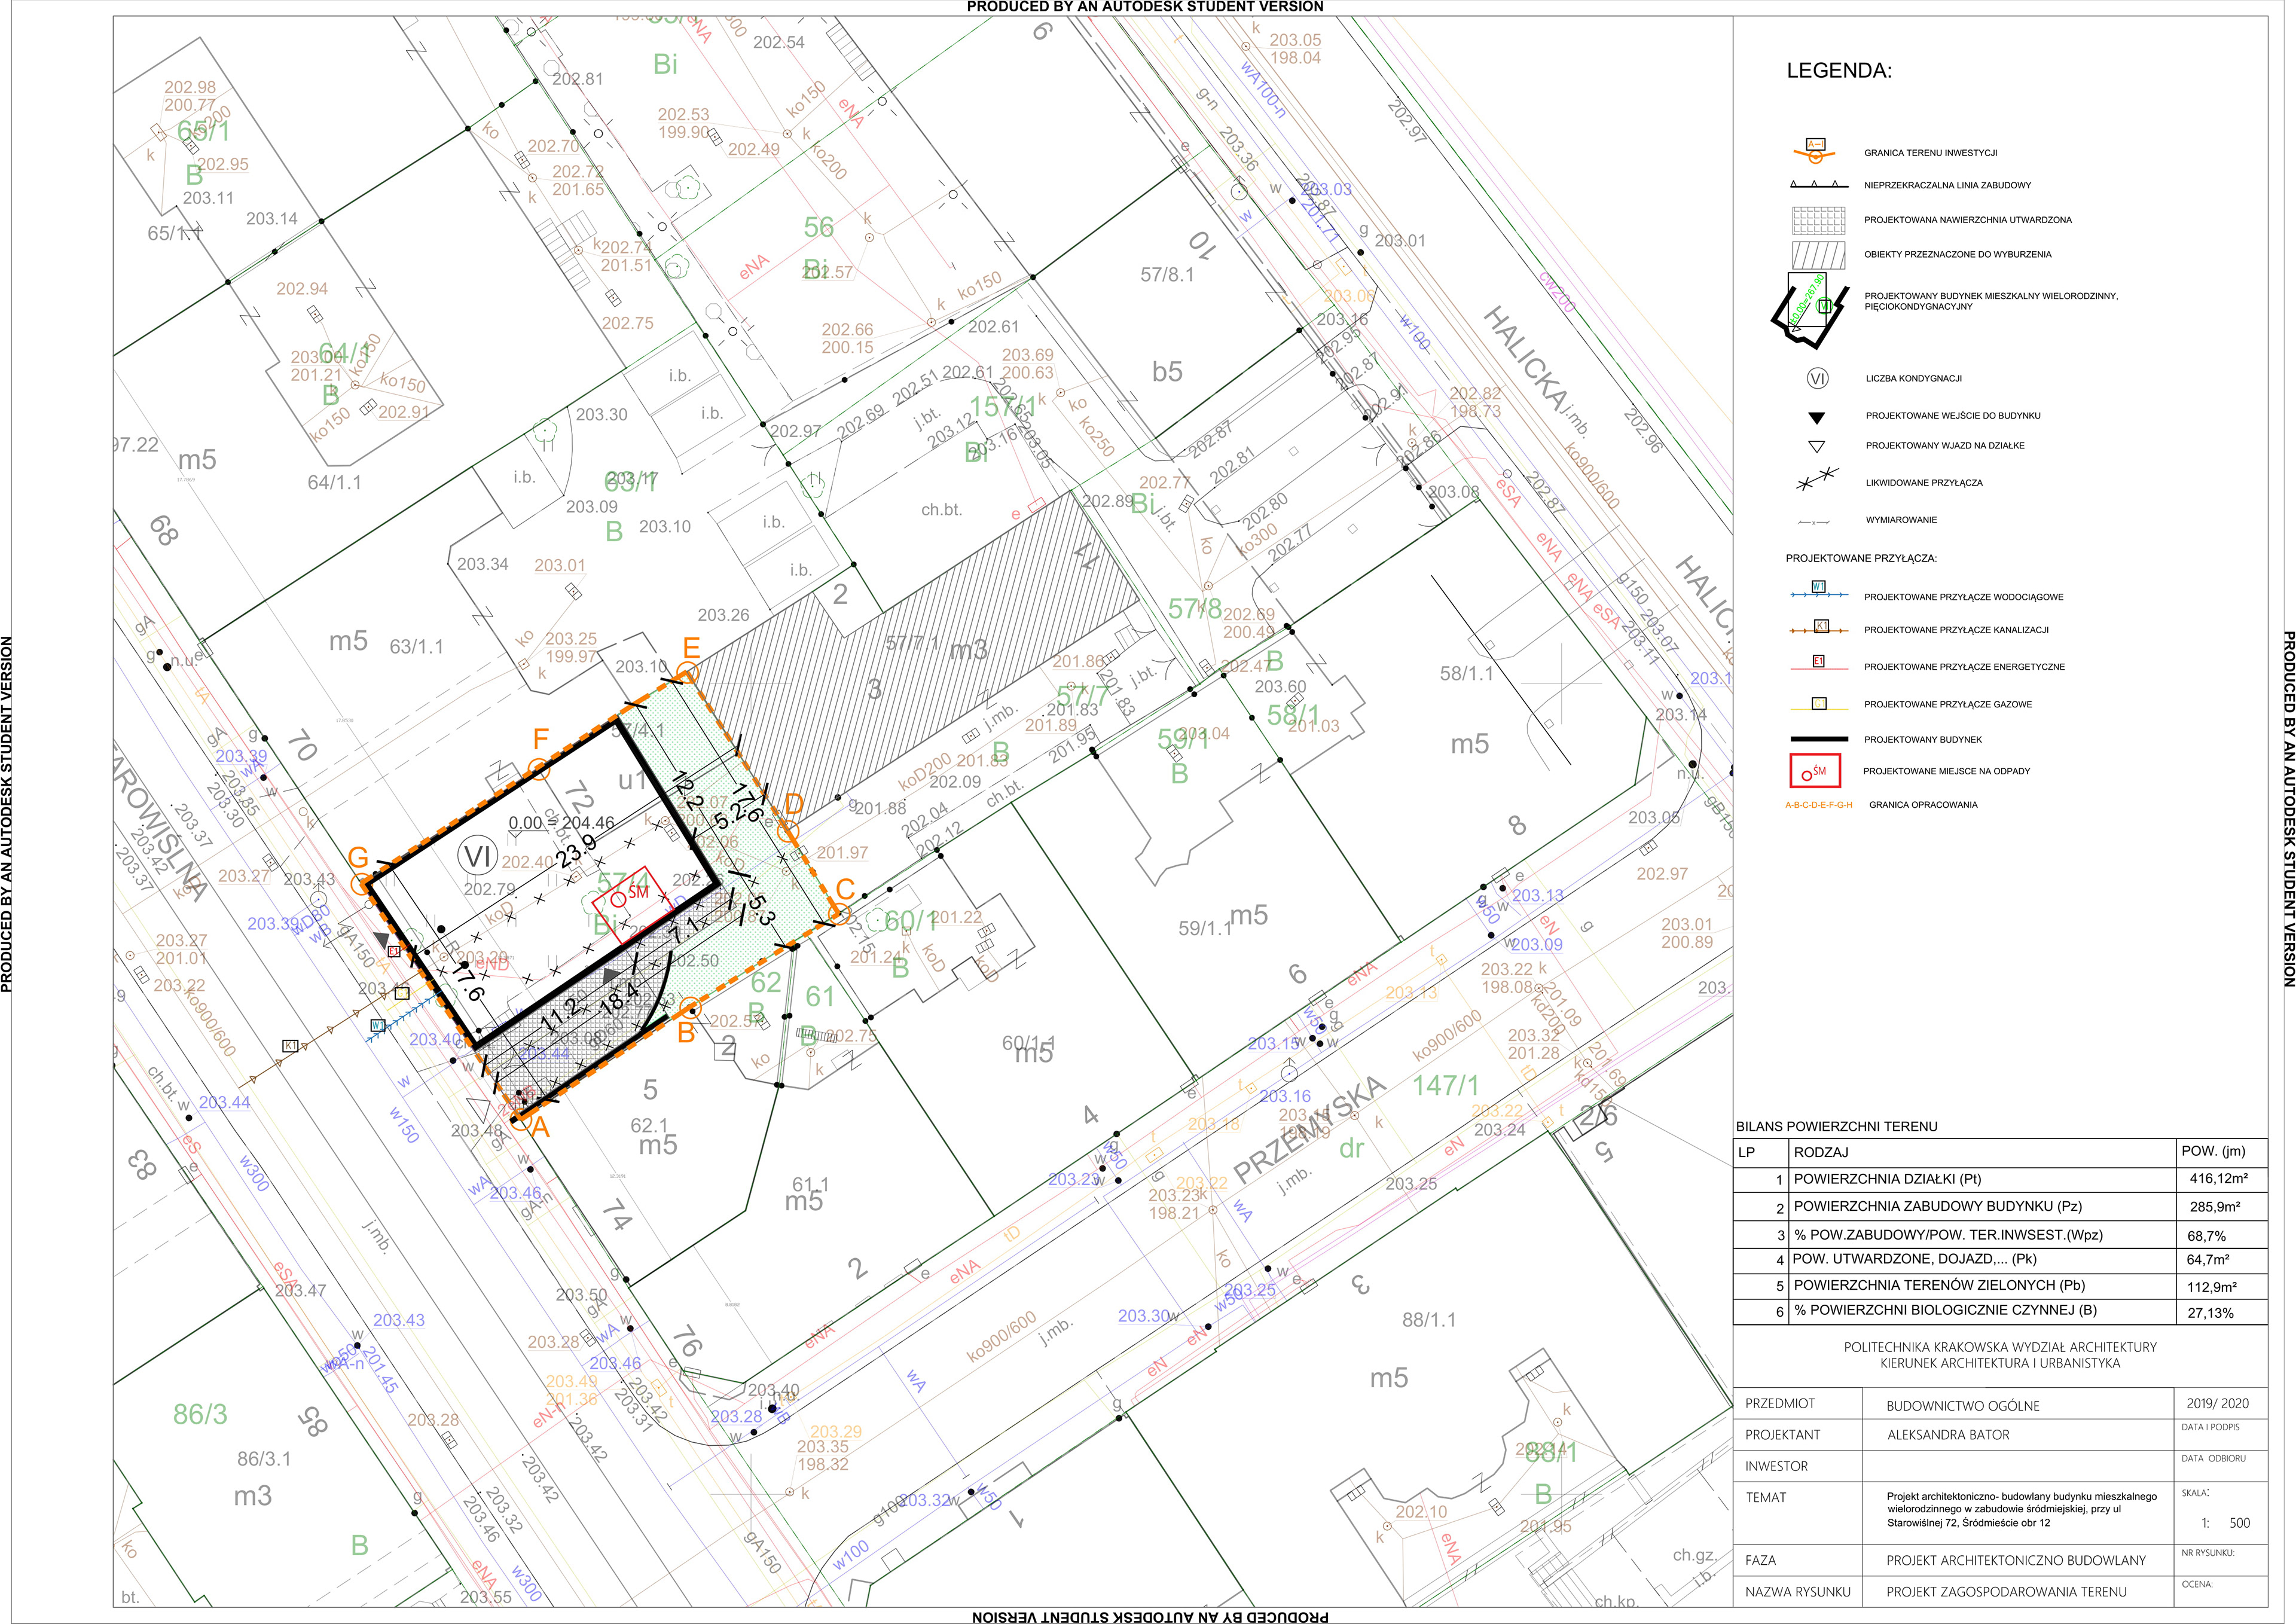The image size is (2296, 1624).
Task: Click the BILANS POWIERZCHNI TERENU table title
Action: coord(1836,1126)
